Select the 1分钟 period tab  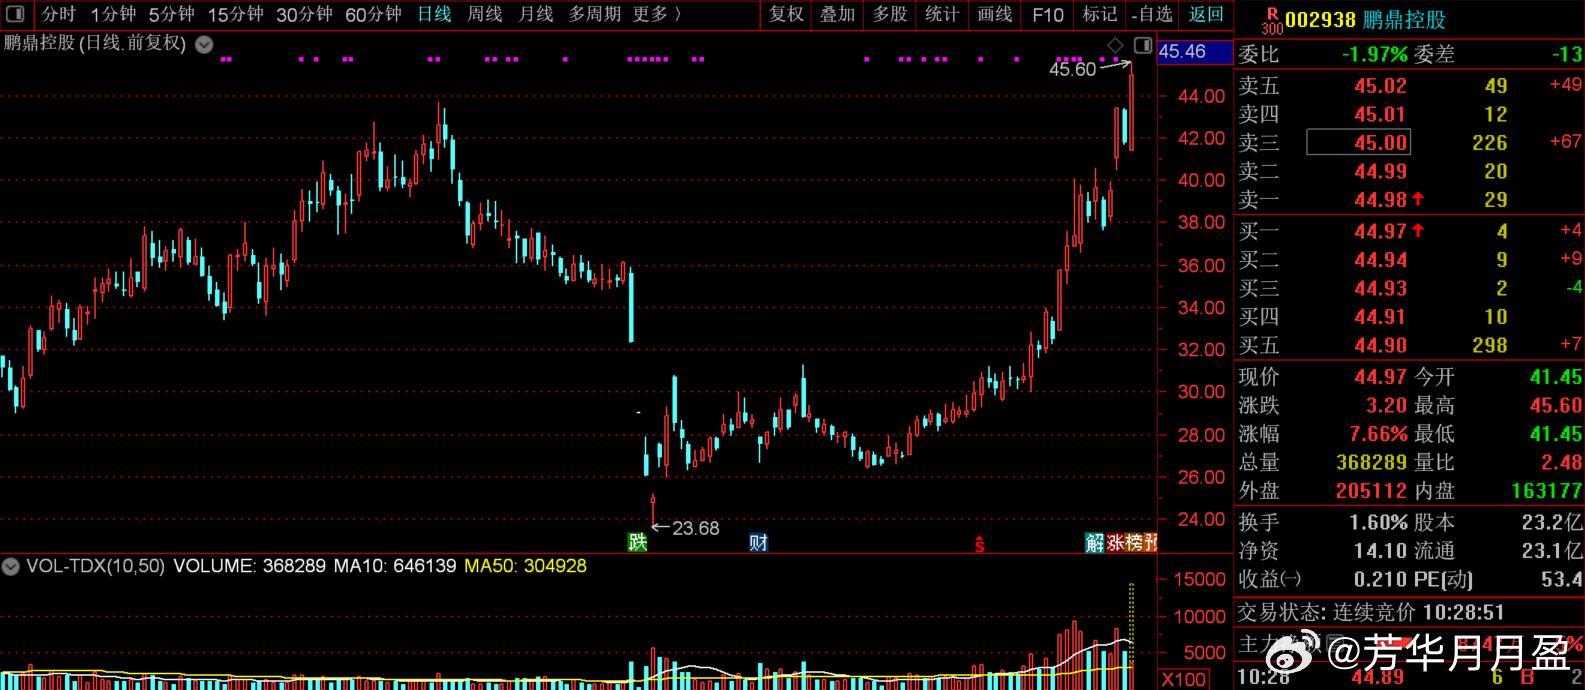tap(113, 14)
